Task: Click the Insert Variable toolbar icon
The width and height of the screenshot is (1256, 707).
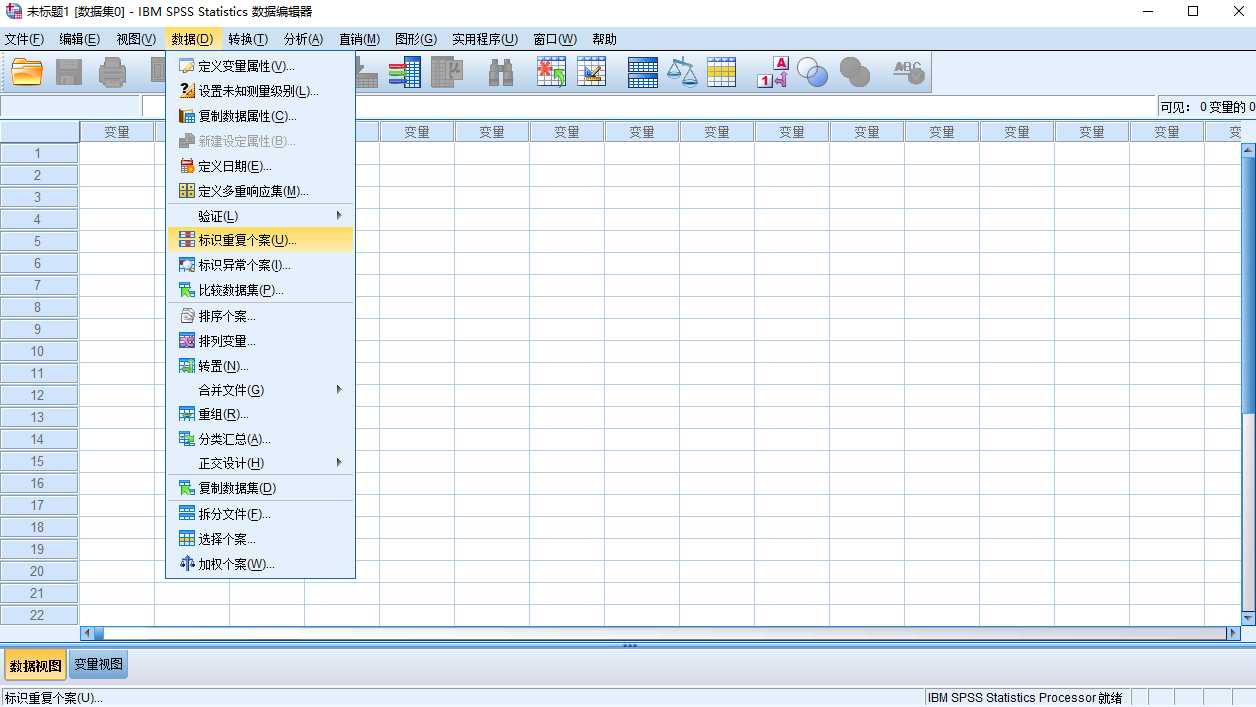Action: click(592, 72)
